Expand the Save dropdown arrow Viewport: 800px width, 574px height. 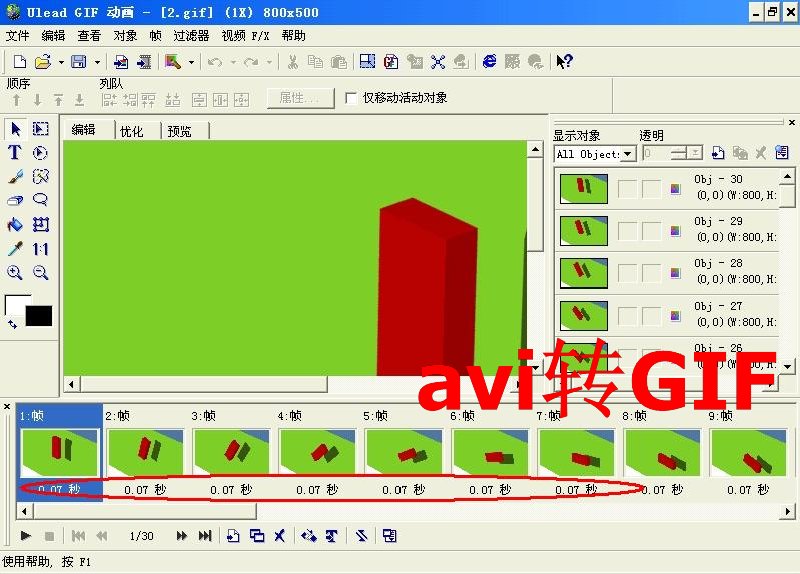pyautogui.click(x=97, y=63)
